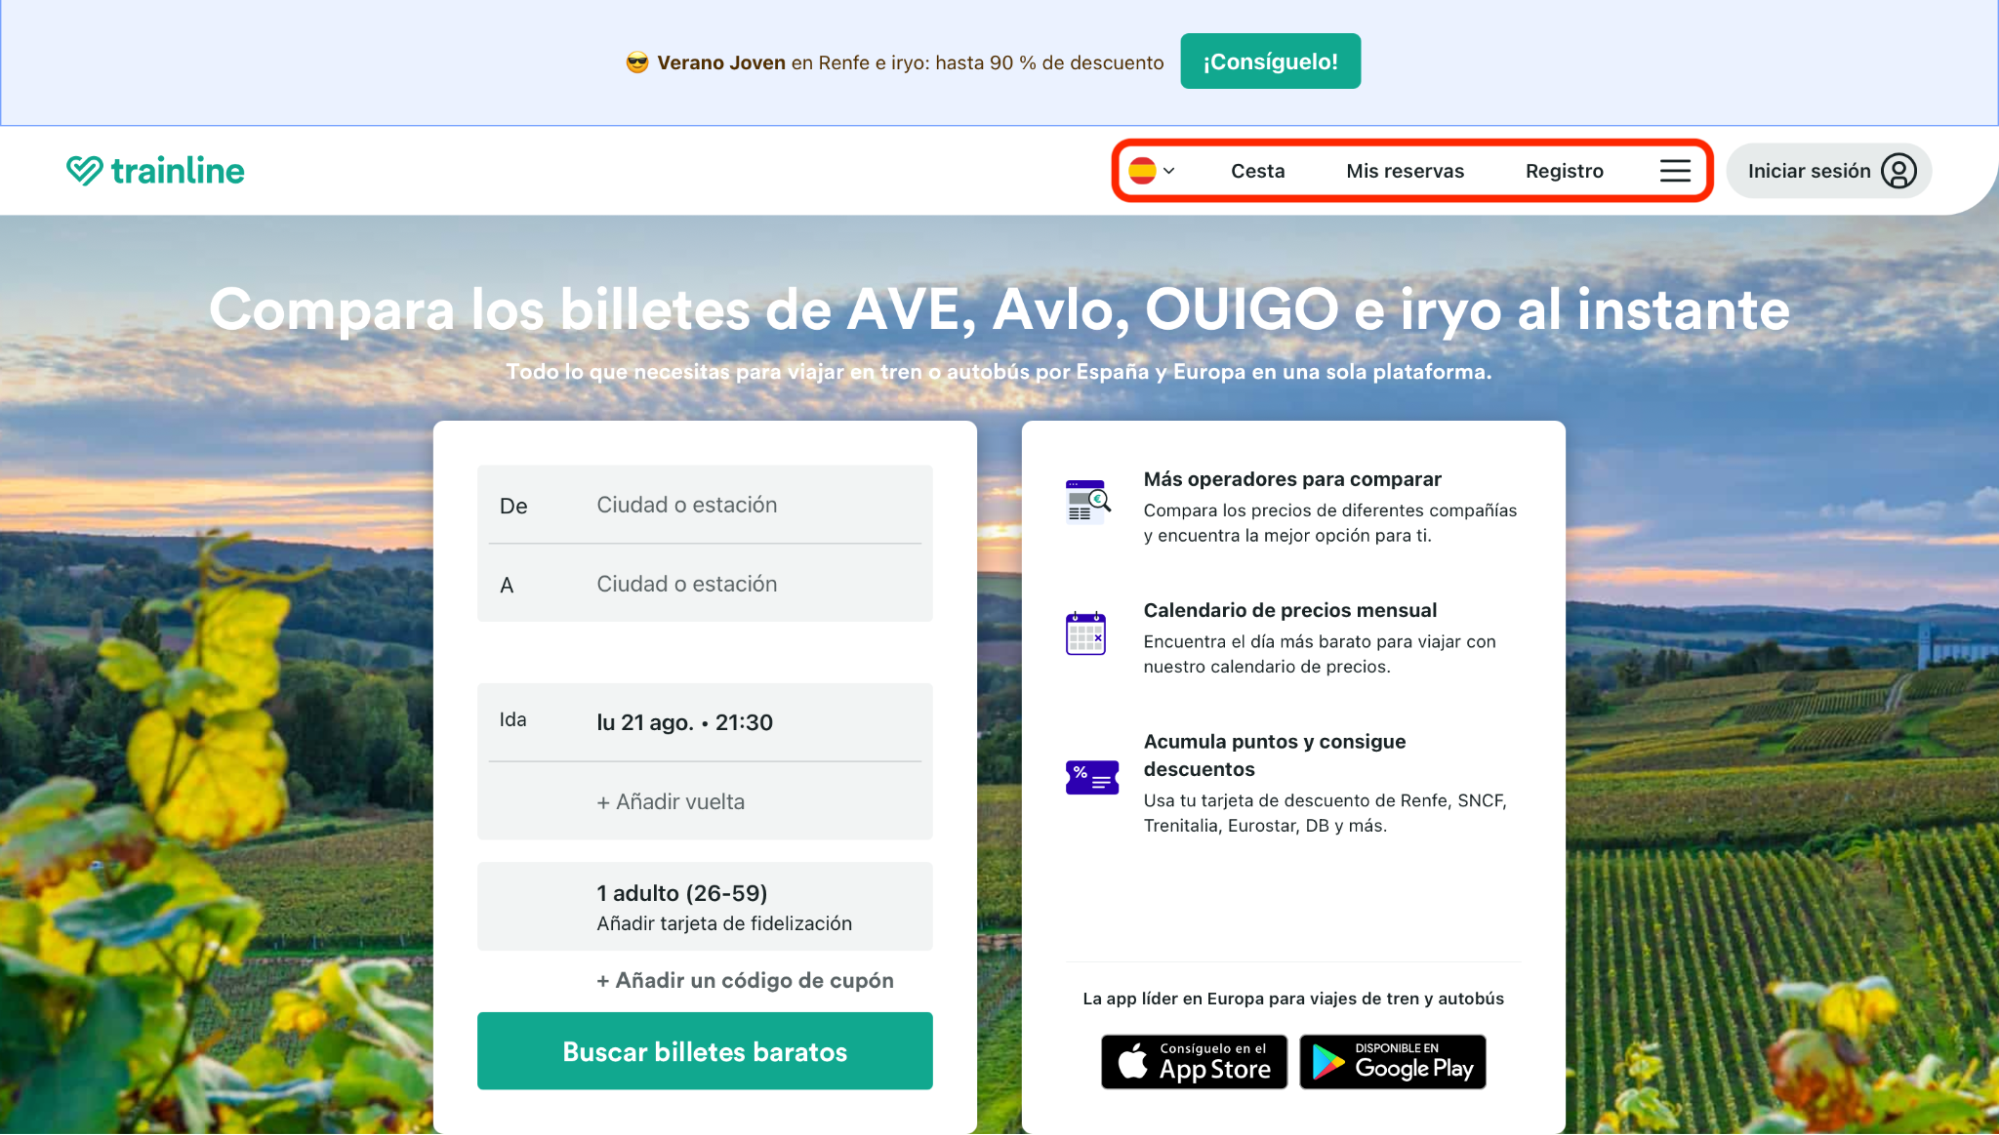Click + Añadir un código de cupón
Image resolution: width=1999 pixels, height=1135 pixels.
745,980
